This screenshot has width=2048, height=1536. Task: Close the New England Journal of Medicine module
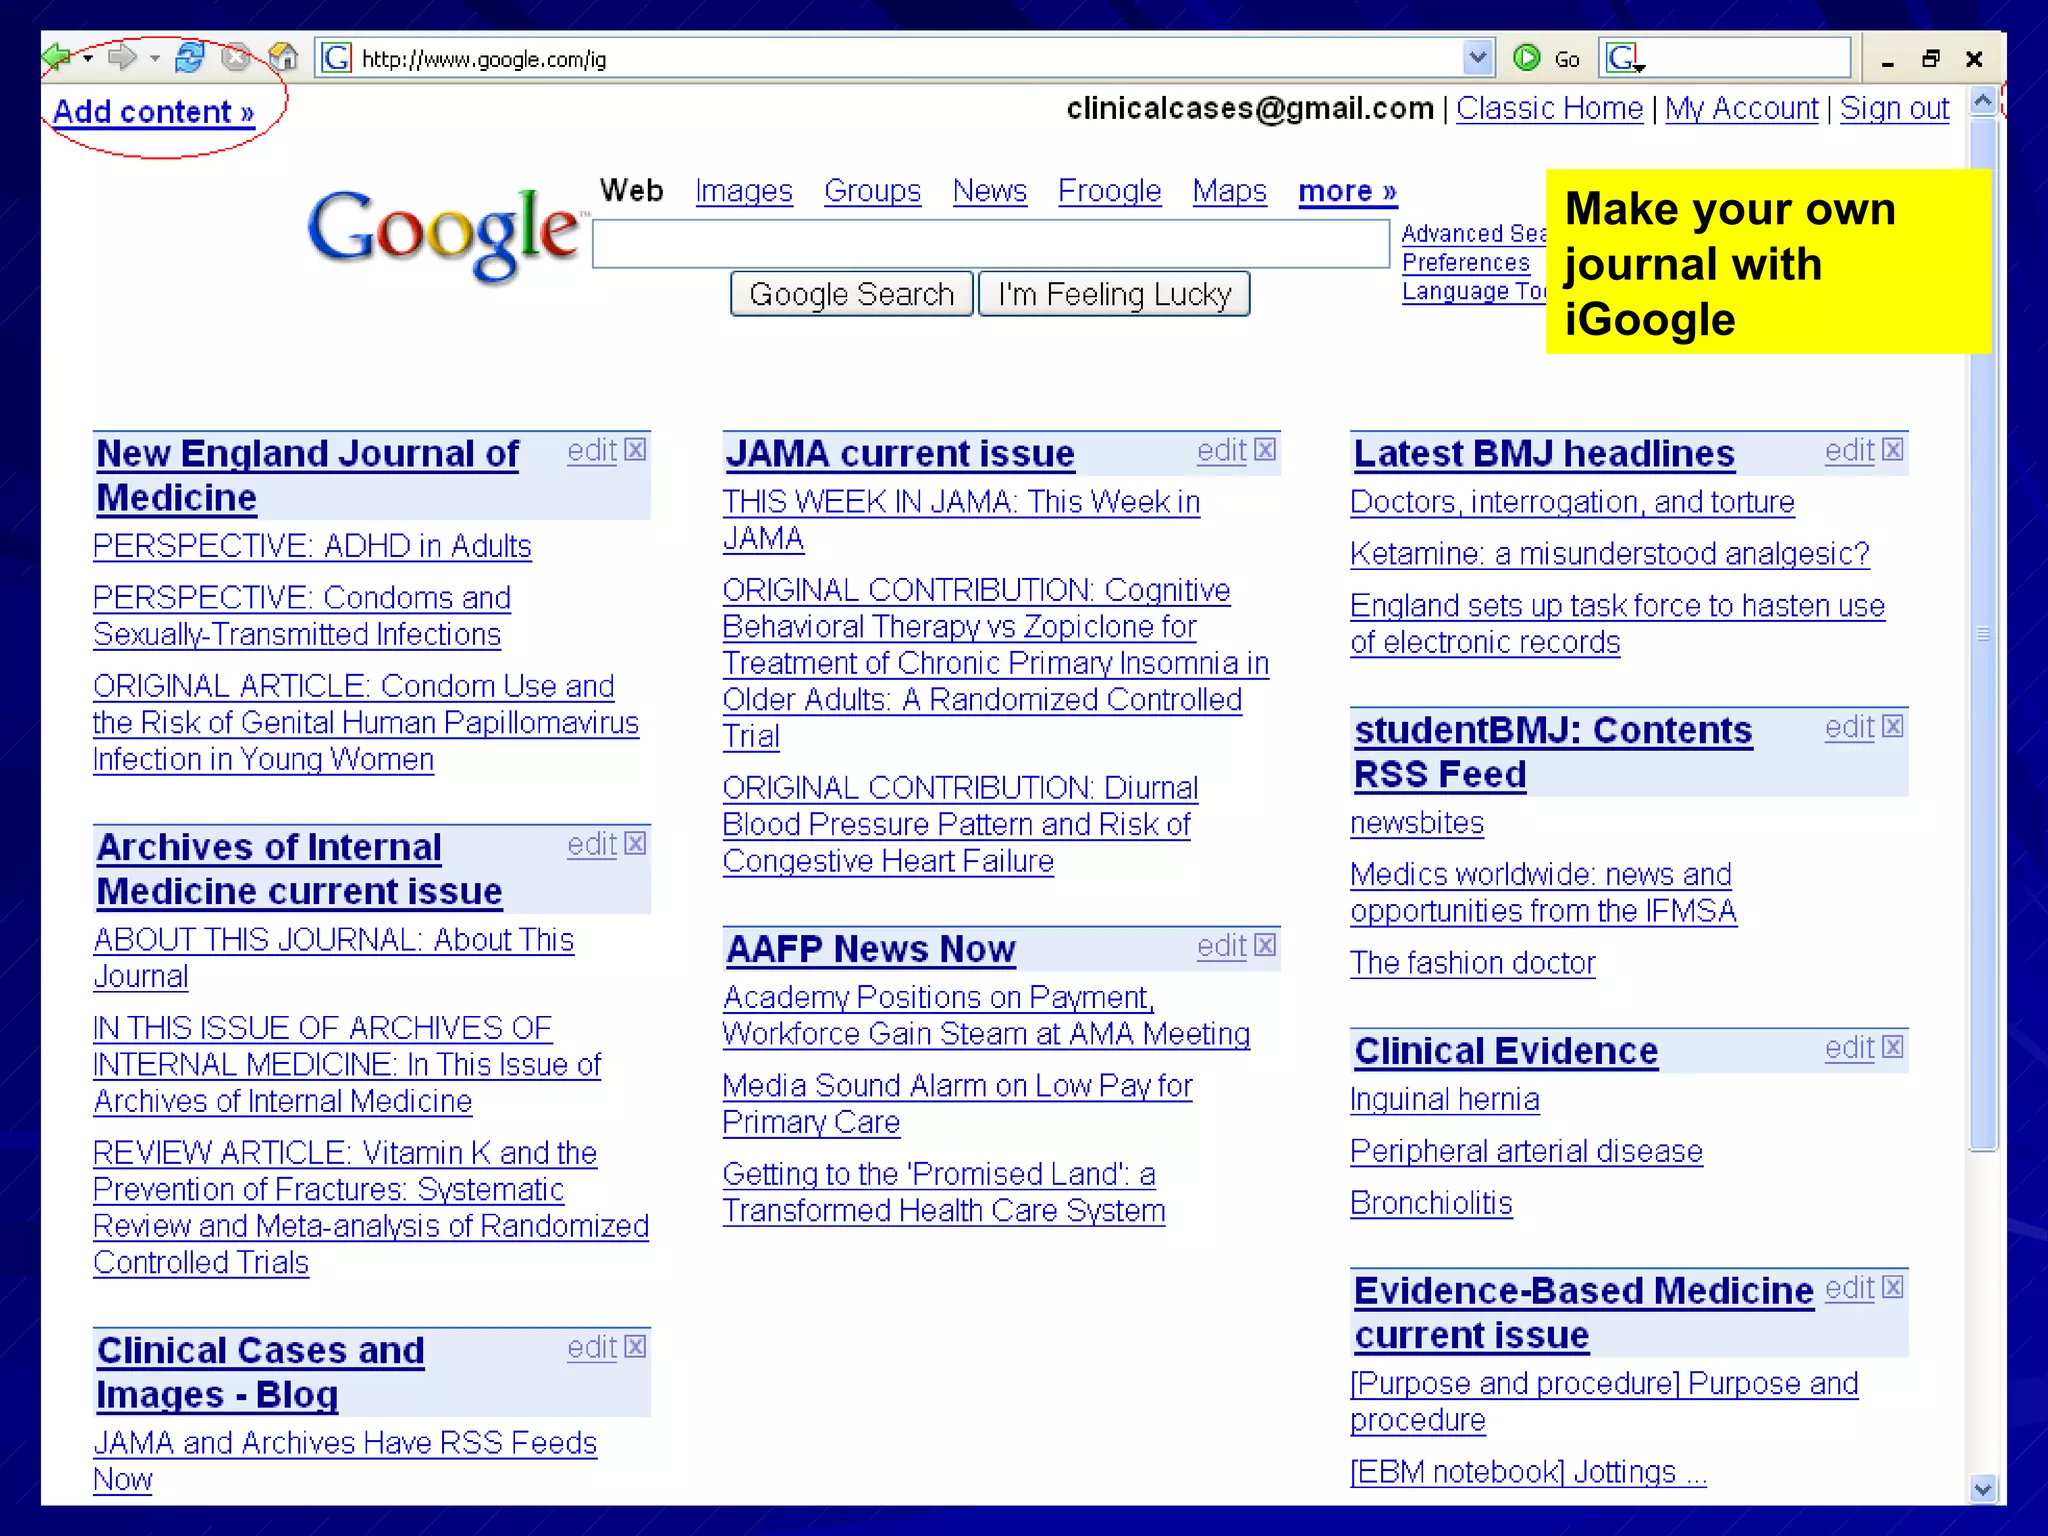coord(635,450)
